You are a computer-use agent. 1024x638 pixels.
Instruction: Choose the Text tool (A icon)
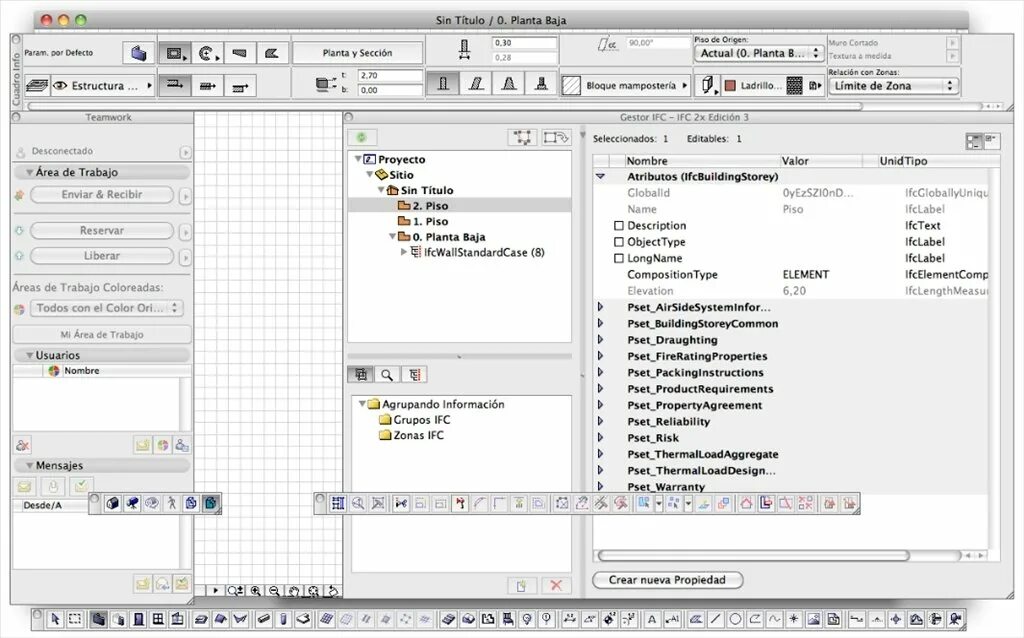[652, 618]
